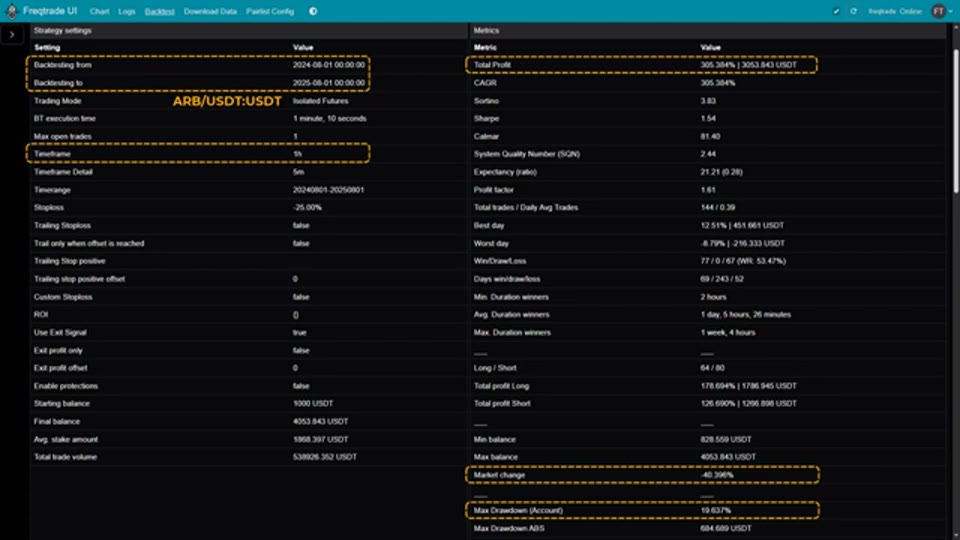Select Worst day value -8.79%
960x540 pixels.
743,244
